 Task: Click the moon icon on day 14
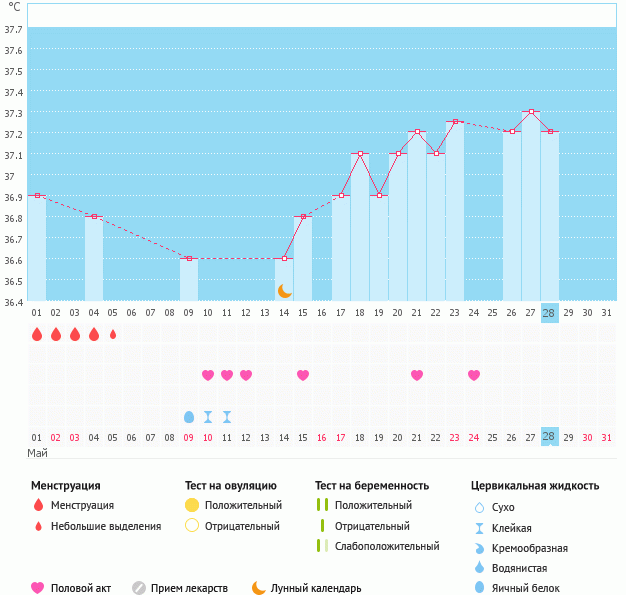(x=285, y=290)
